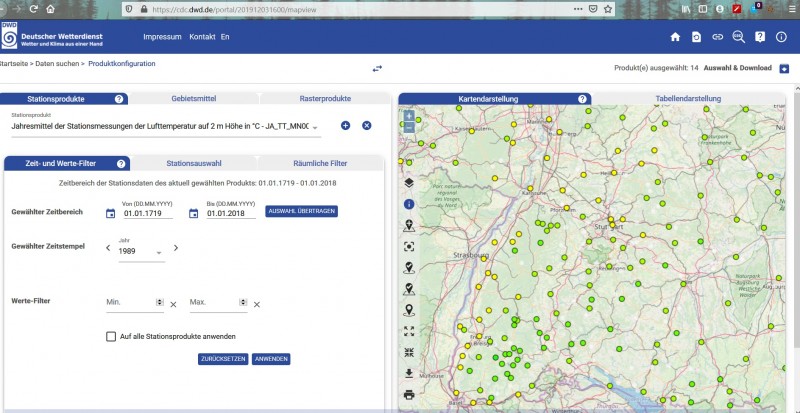The width and height of the screenshot is (800, 413).
Task: Click the printer icon on the map toolbar
Action: tap(409, 394)
